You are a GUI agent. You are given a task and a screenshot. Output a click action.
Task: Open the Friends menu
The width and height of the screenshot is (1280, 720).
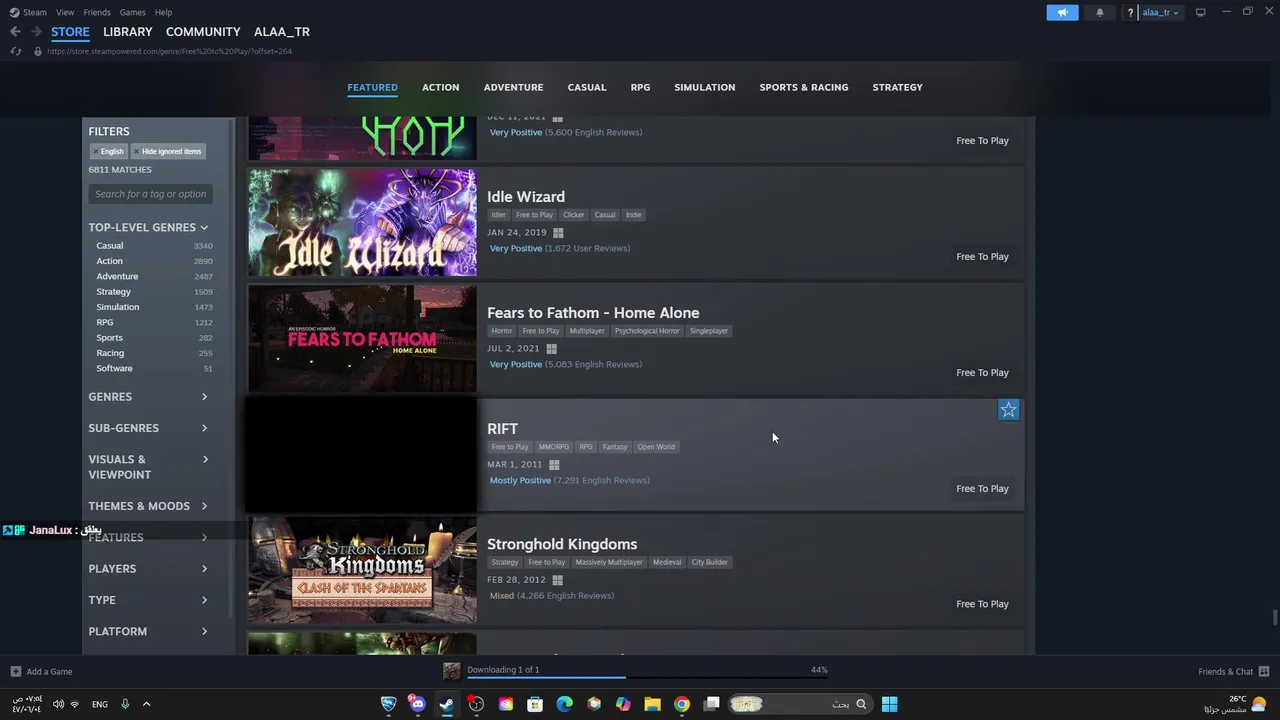point(97,12)
